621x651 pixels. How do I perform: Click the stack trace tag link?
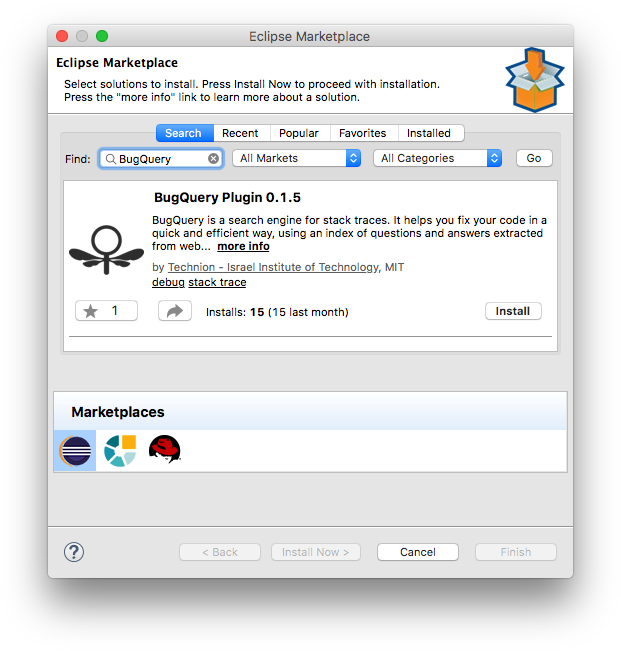coord(217,282)
